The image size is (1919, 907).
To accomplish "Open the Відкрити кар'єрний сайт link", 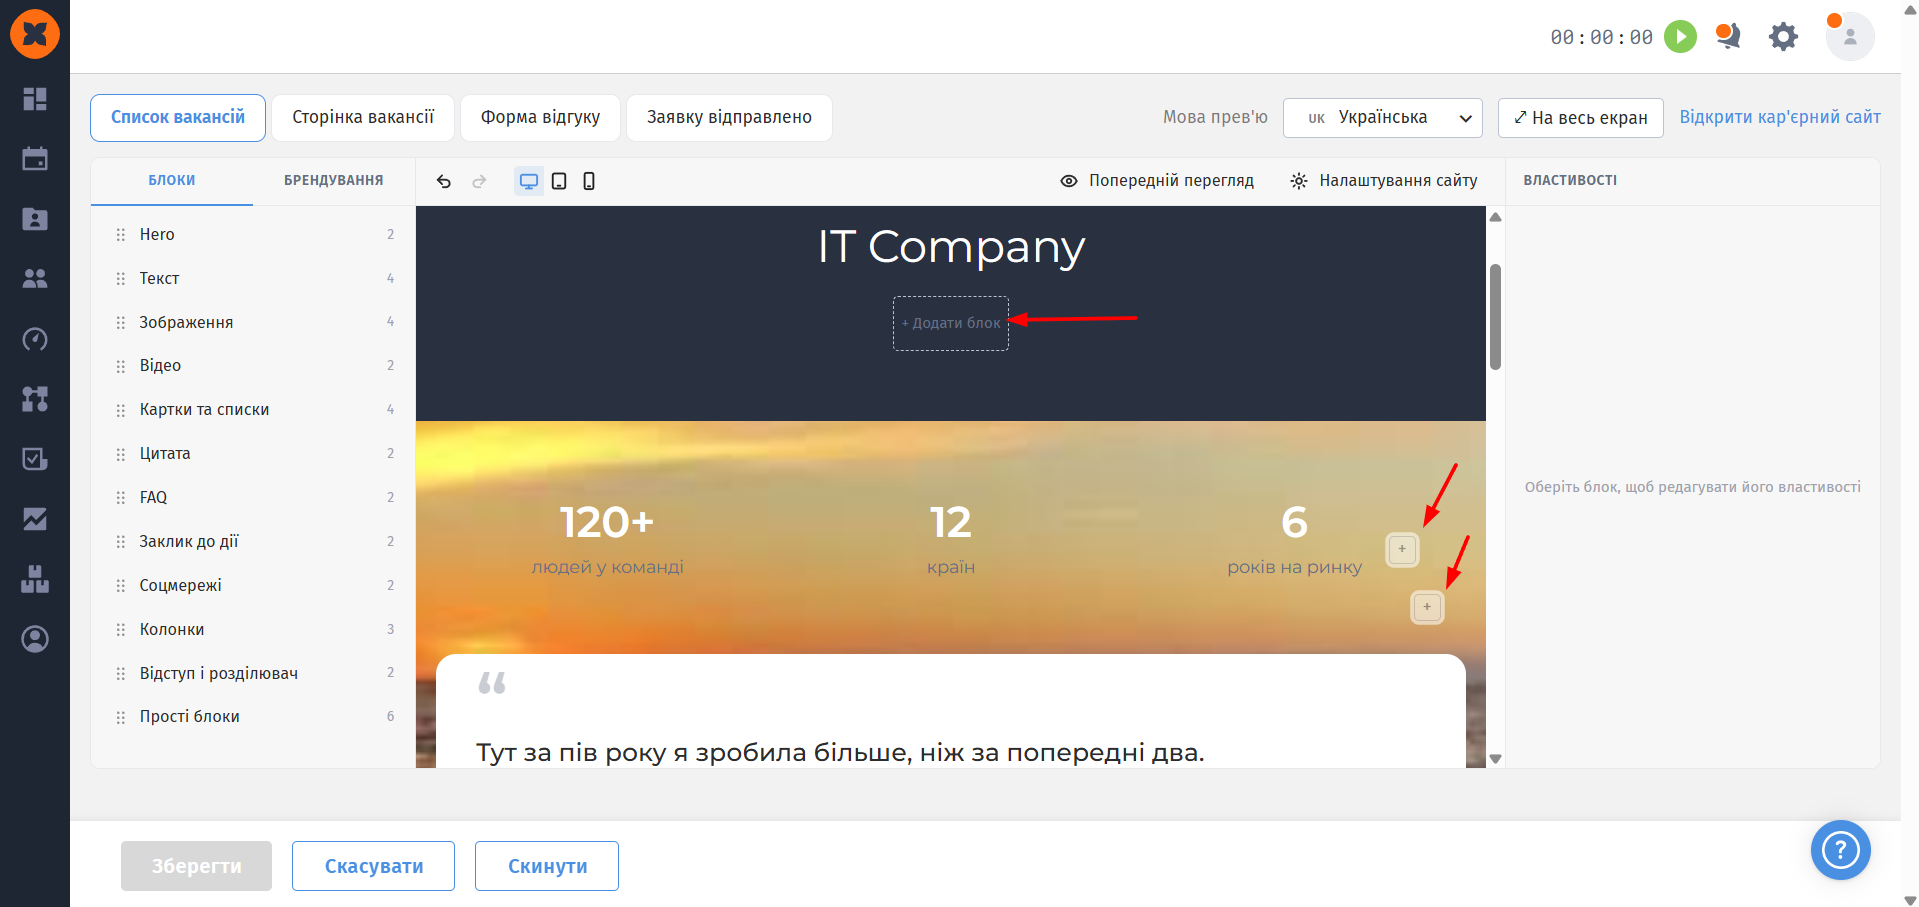I will tap(1780, 117).
